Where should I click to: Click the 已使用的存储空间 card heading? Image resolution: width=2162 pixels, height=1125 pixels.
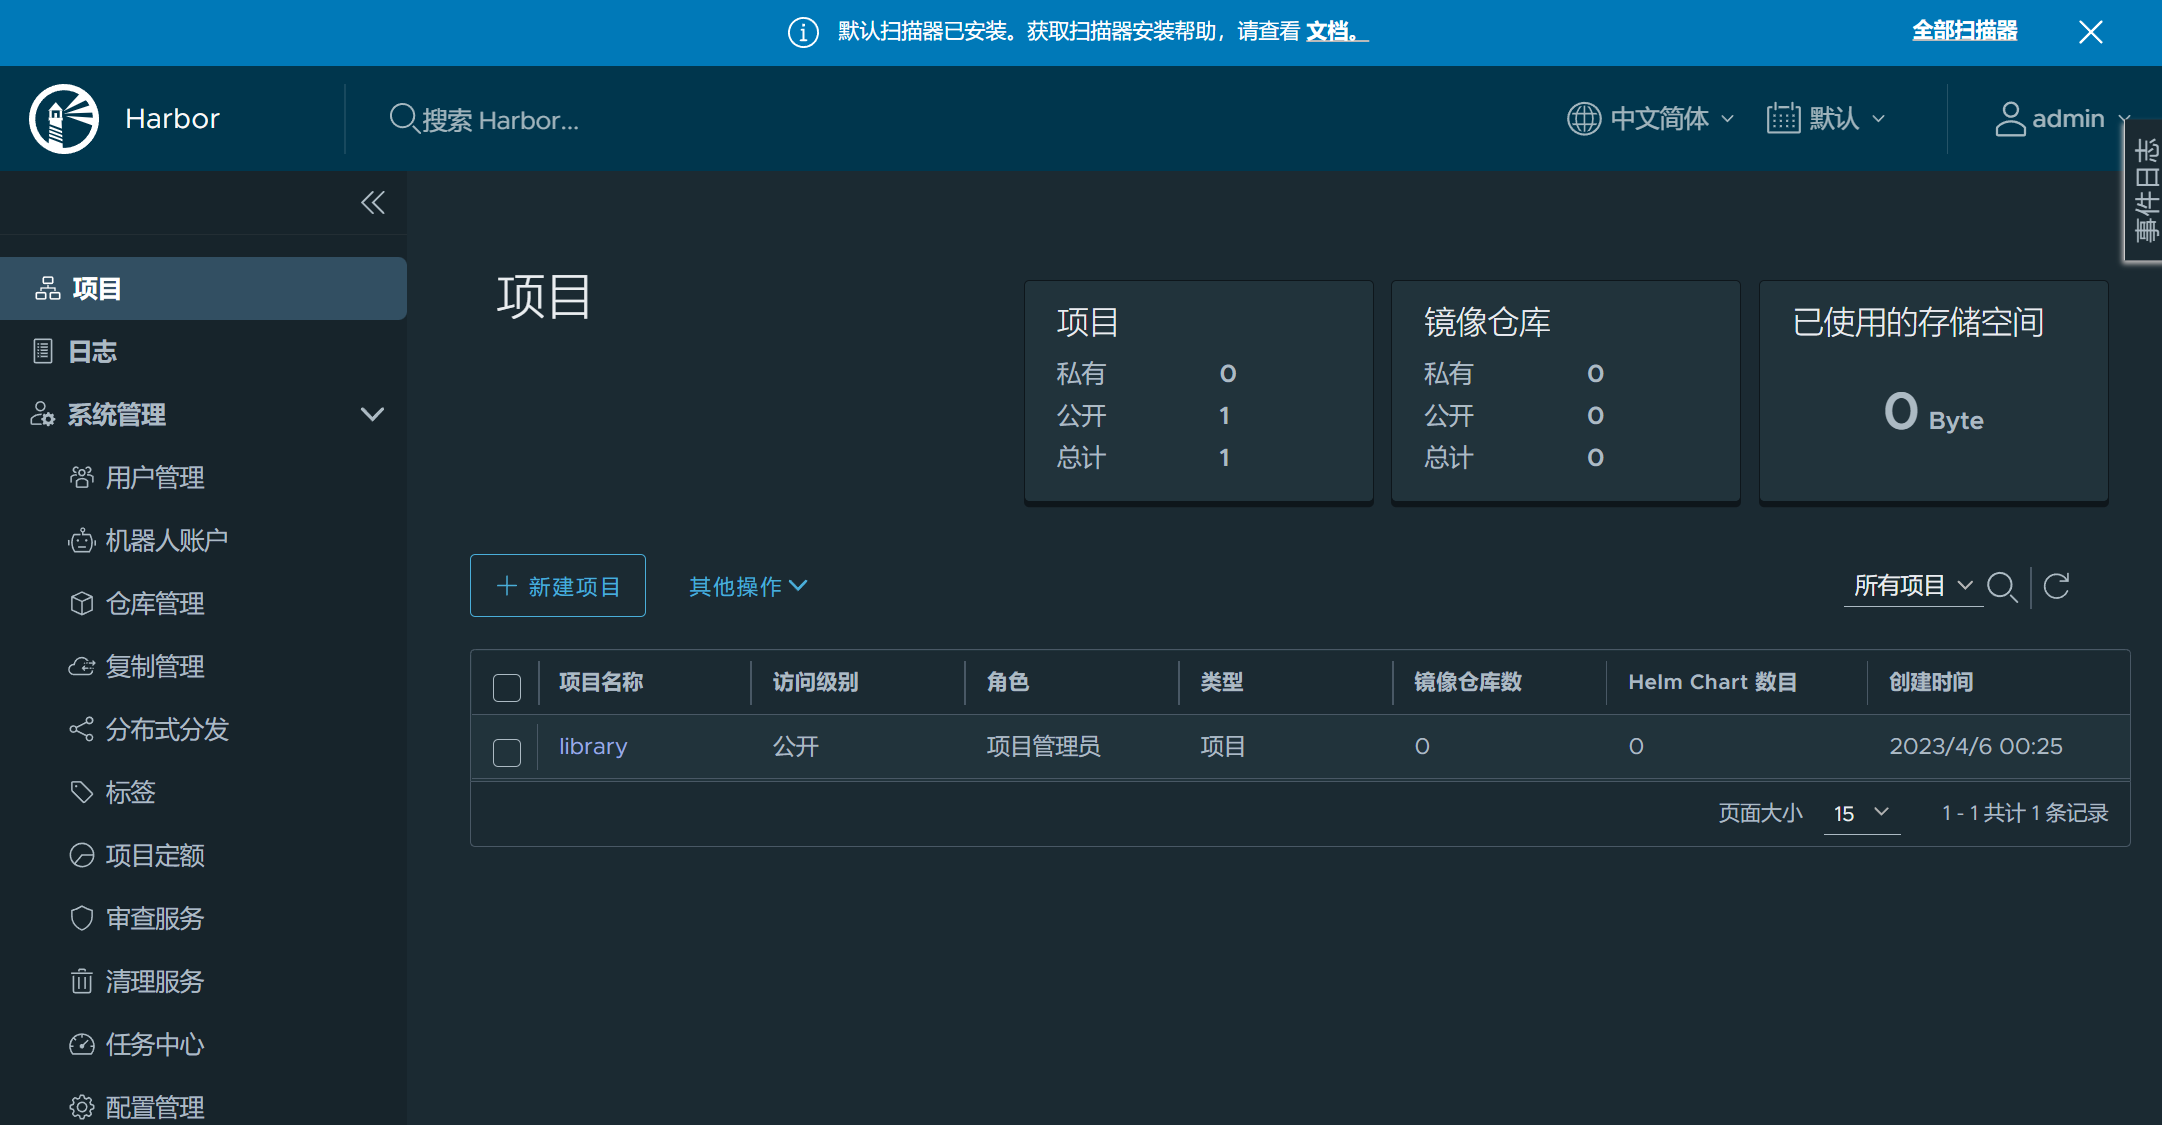tap(1918, 322)
